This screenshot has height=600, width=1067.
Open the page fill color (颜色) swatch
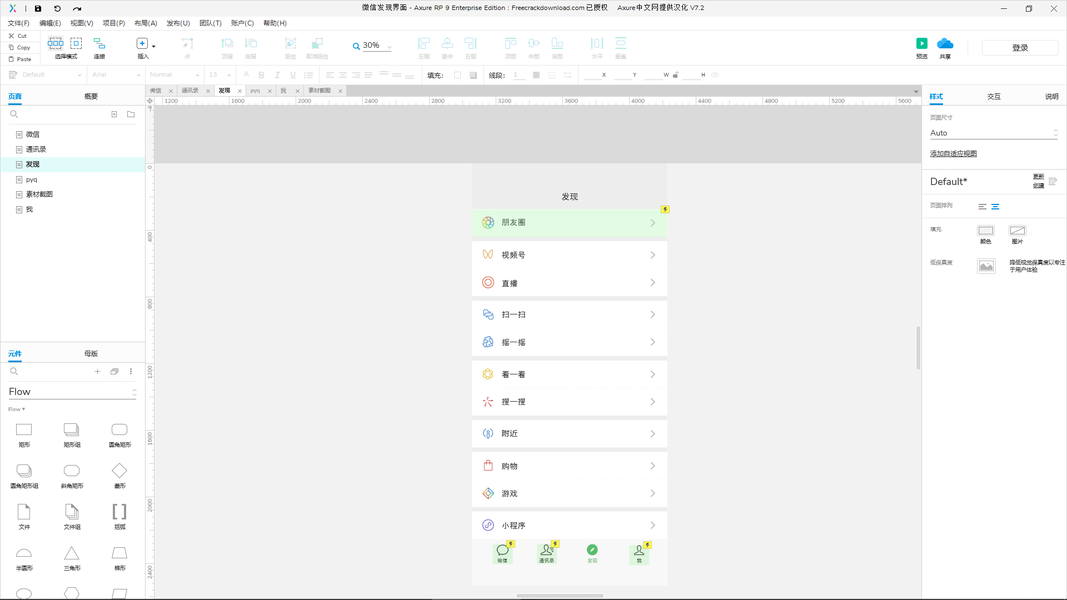(x=985, y=231)
